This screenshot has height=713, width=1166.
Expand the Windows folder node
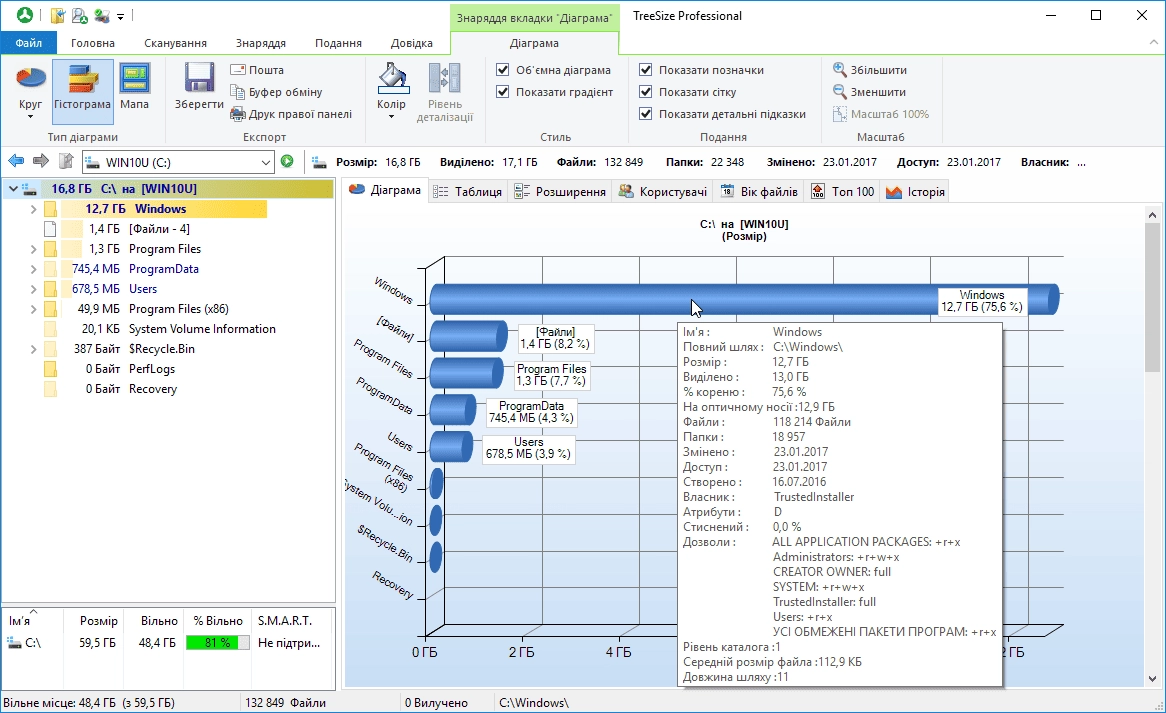click(x=33, y=209)
